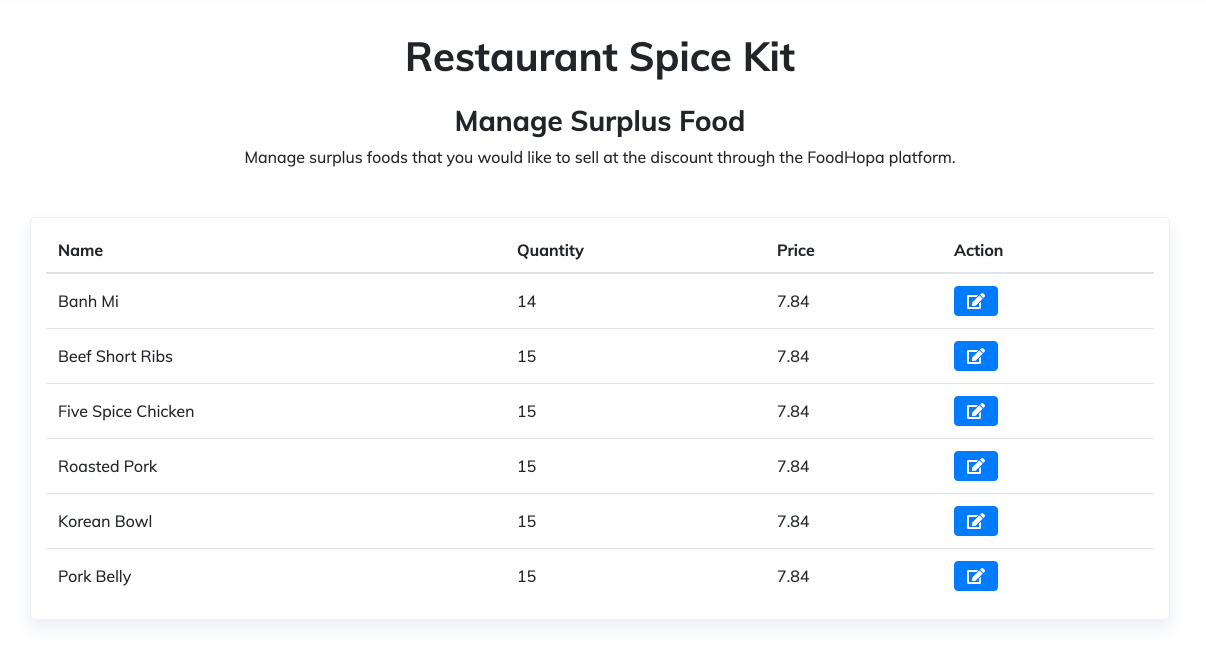Select the Pork Belly price value
The image size is (1206, 665).
pos(792,576)
